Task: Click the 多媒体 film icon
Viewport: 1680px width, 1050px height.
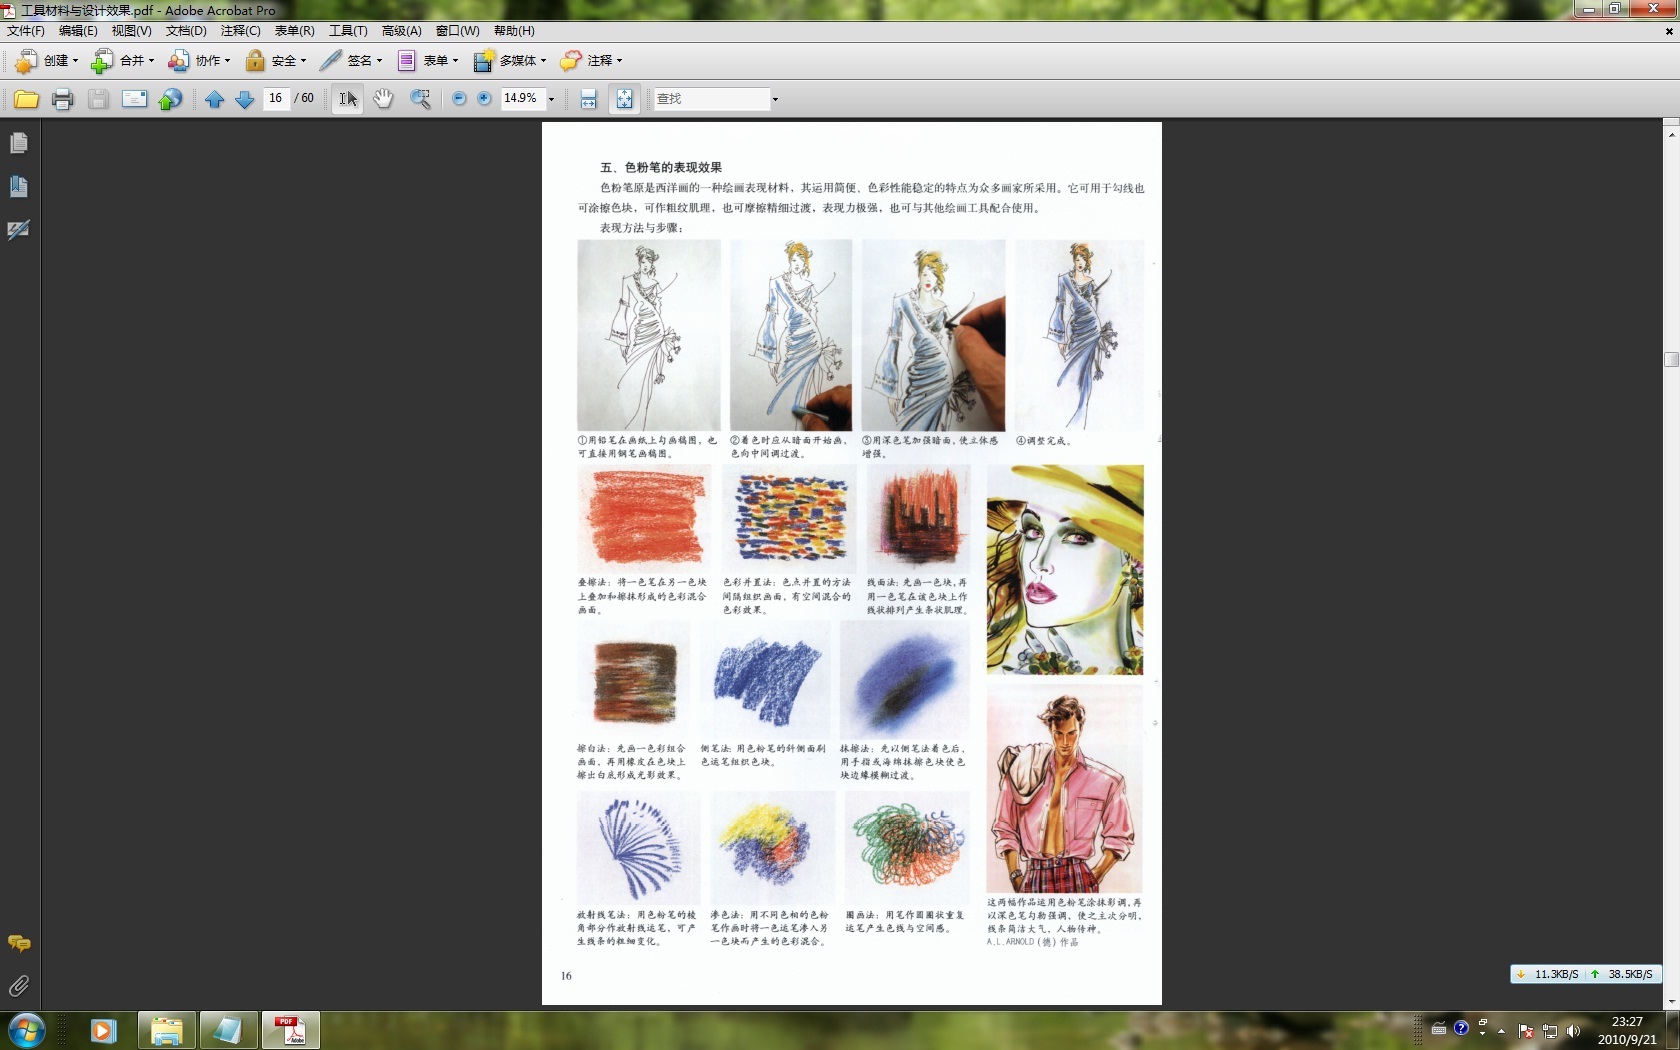Action: pos(484,61)
